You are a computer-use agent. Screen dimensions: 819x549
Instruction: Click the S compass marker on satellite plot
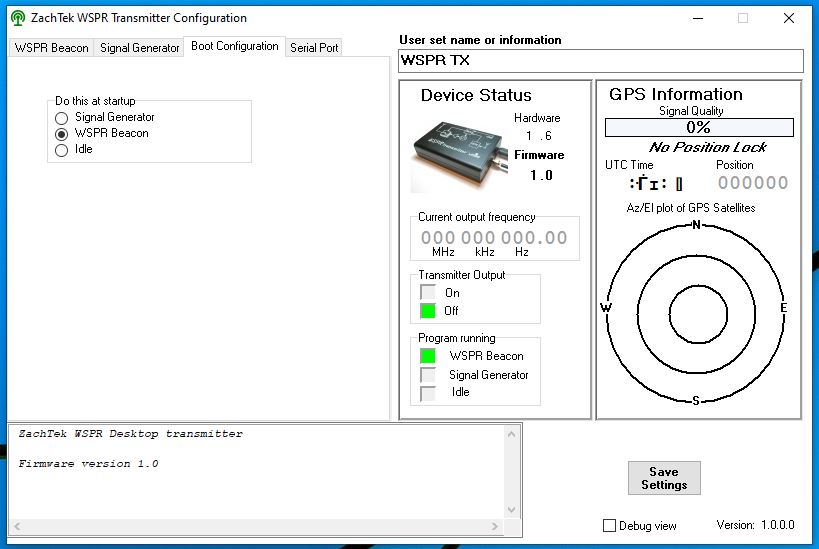pos(696,401)
